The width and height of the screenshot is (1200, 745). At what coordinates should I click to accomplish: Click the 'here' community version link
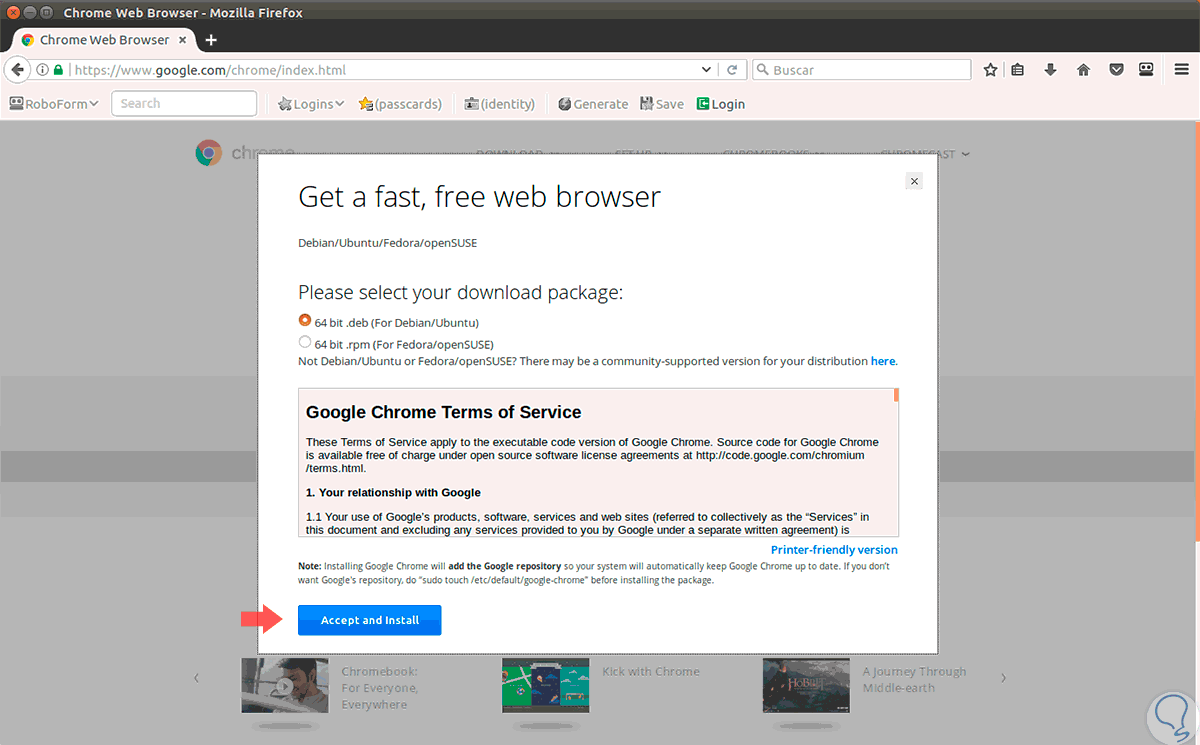883,361
